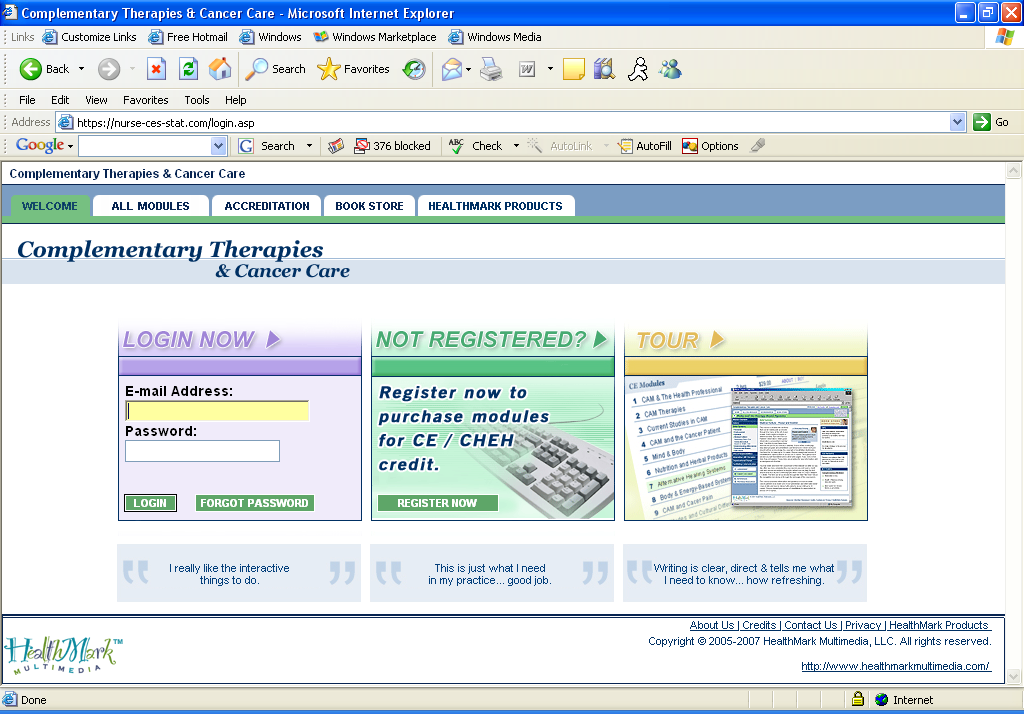
Task: Expand the spell Check dropdown arrow
Action: click(517, 146)
